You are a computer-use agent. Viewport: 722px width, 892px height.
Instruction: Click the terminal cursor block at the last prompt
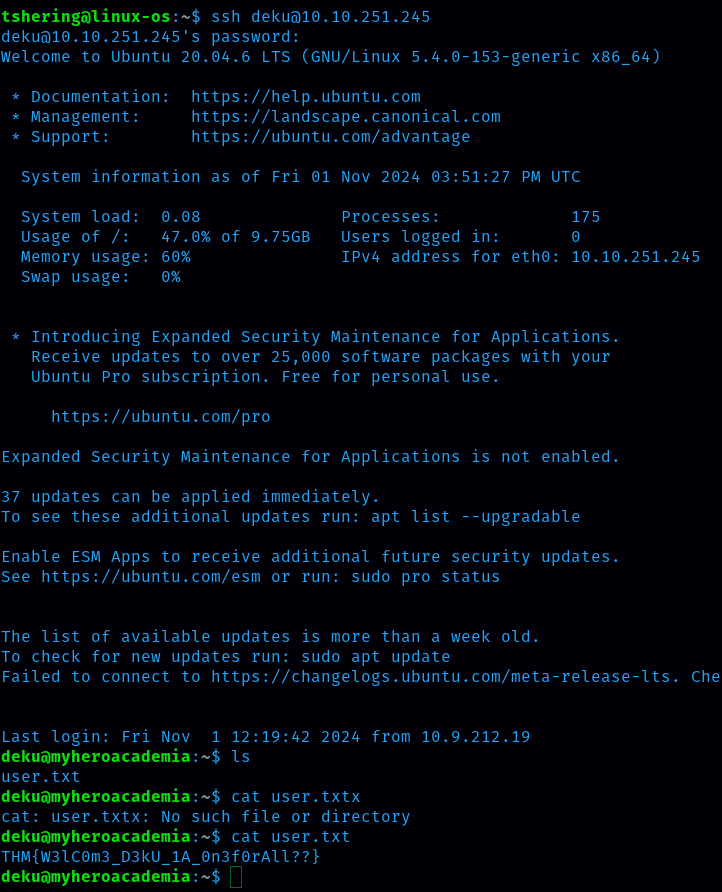(236, 877)
